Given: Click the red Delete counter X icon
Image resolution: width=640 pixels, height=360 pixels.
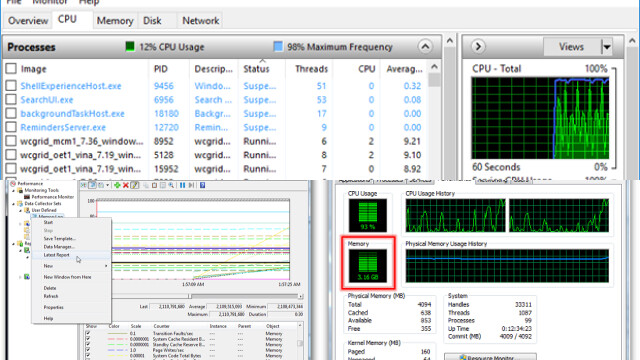Looking at the screenshot, I should tap(126, 185).
